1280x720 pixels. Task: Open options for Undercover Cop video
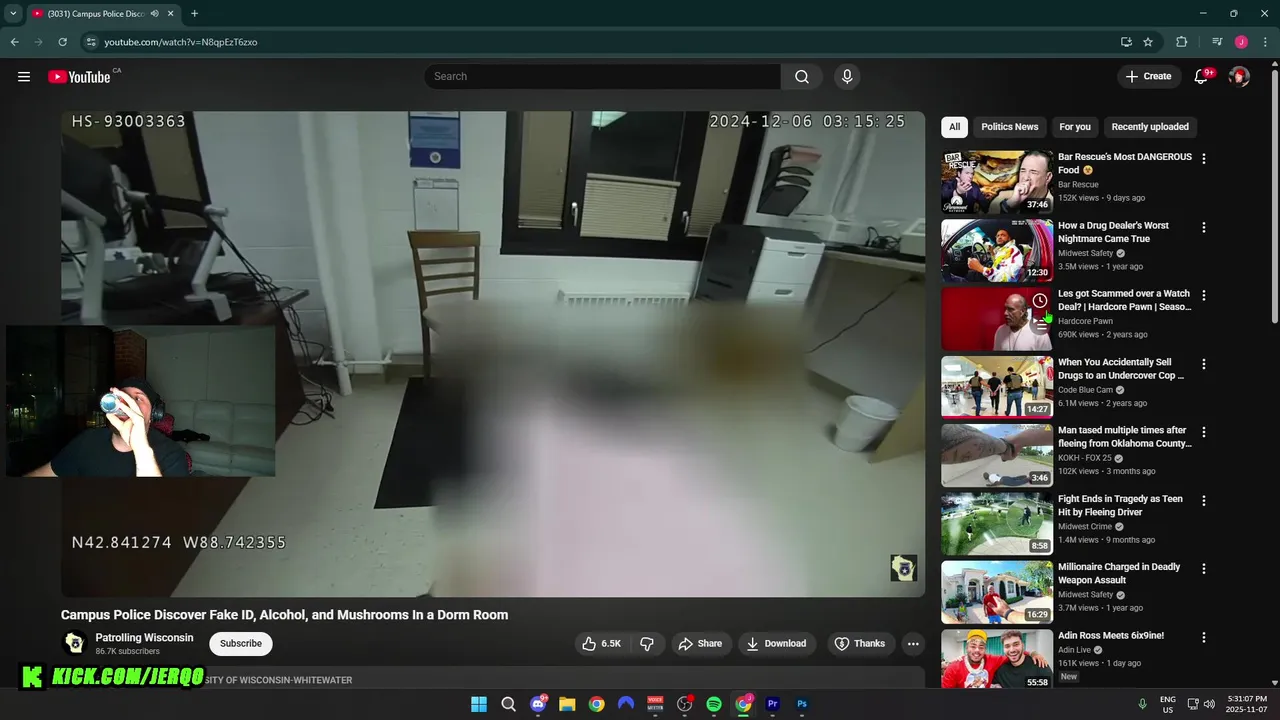click(1204, 364)
